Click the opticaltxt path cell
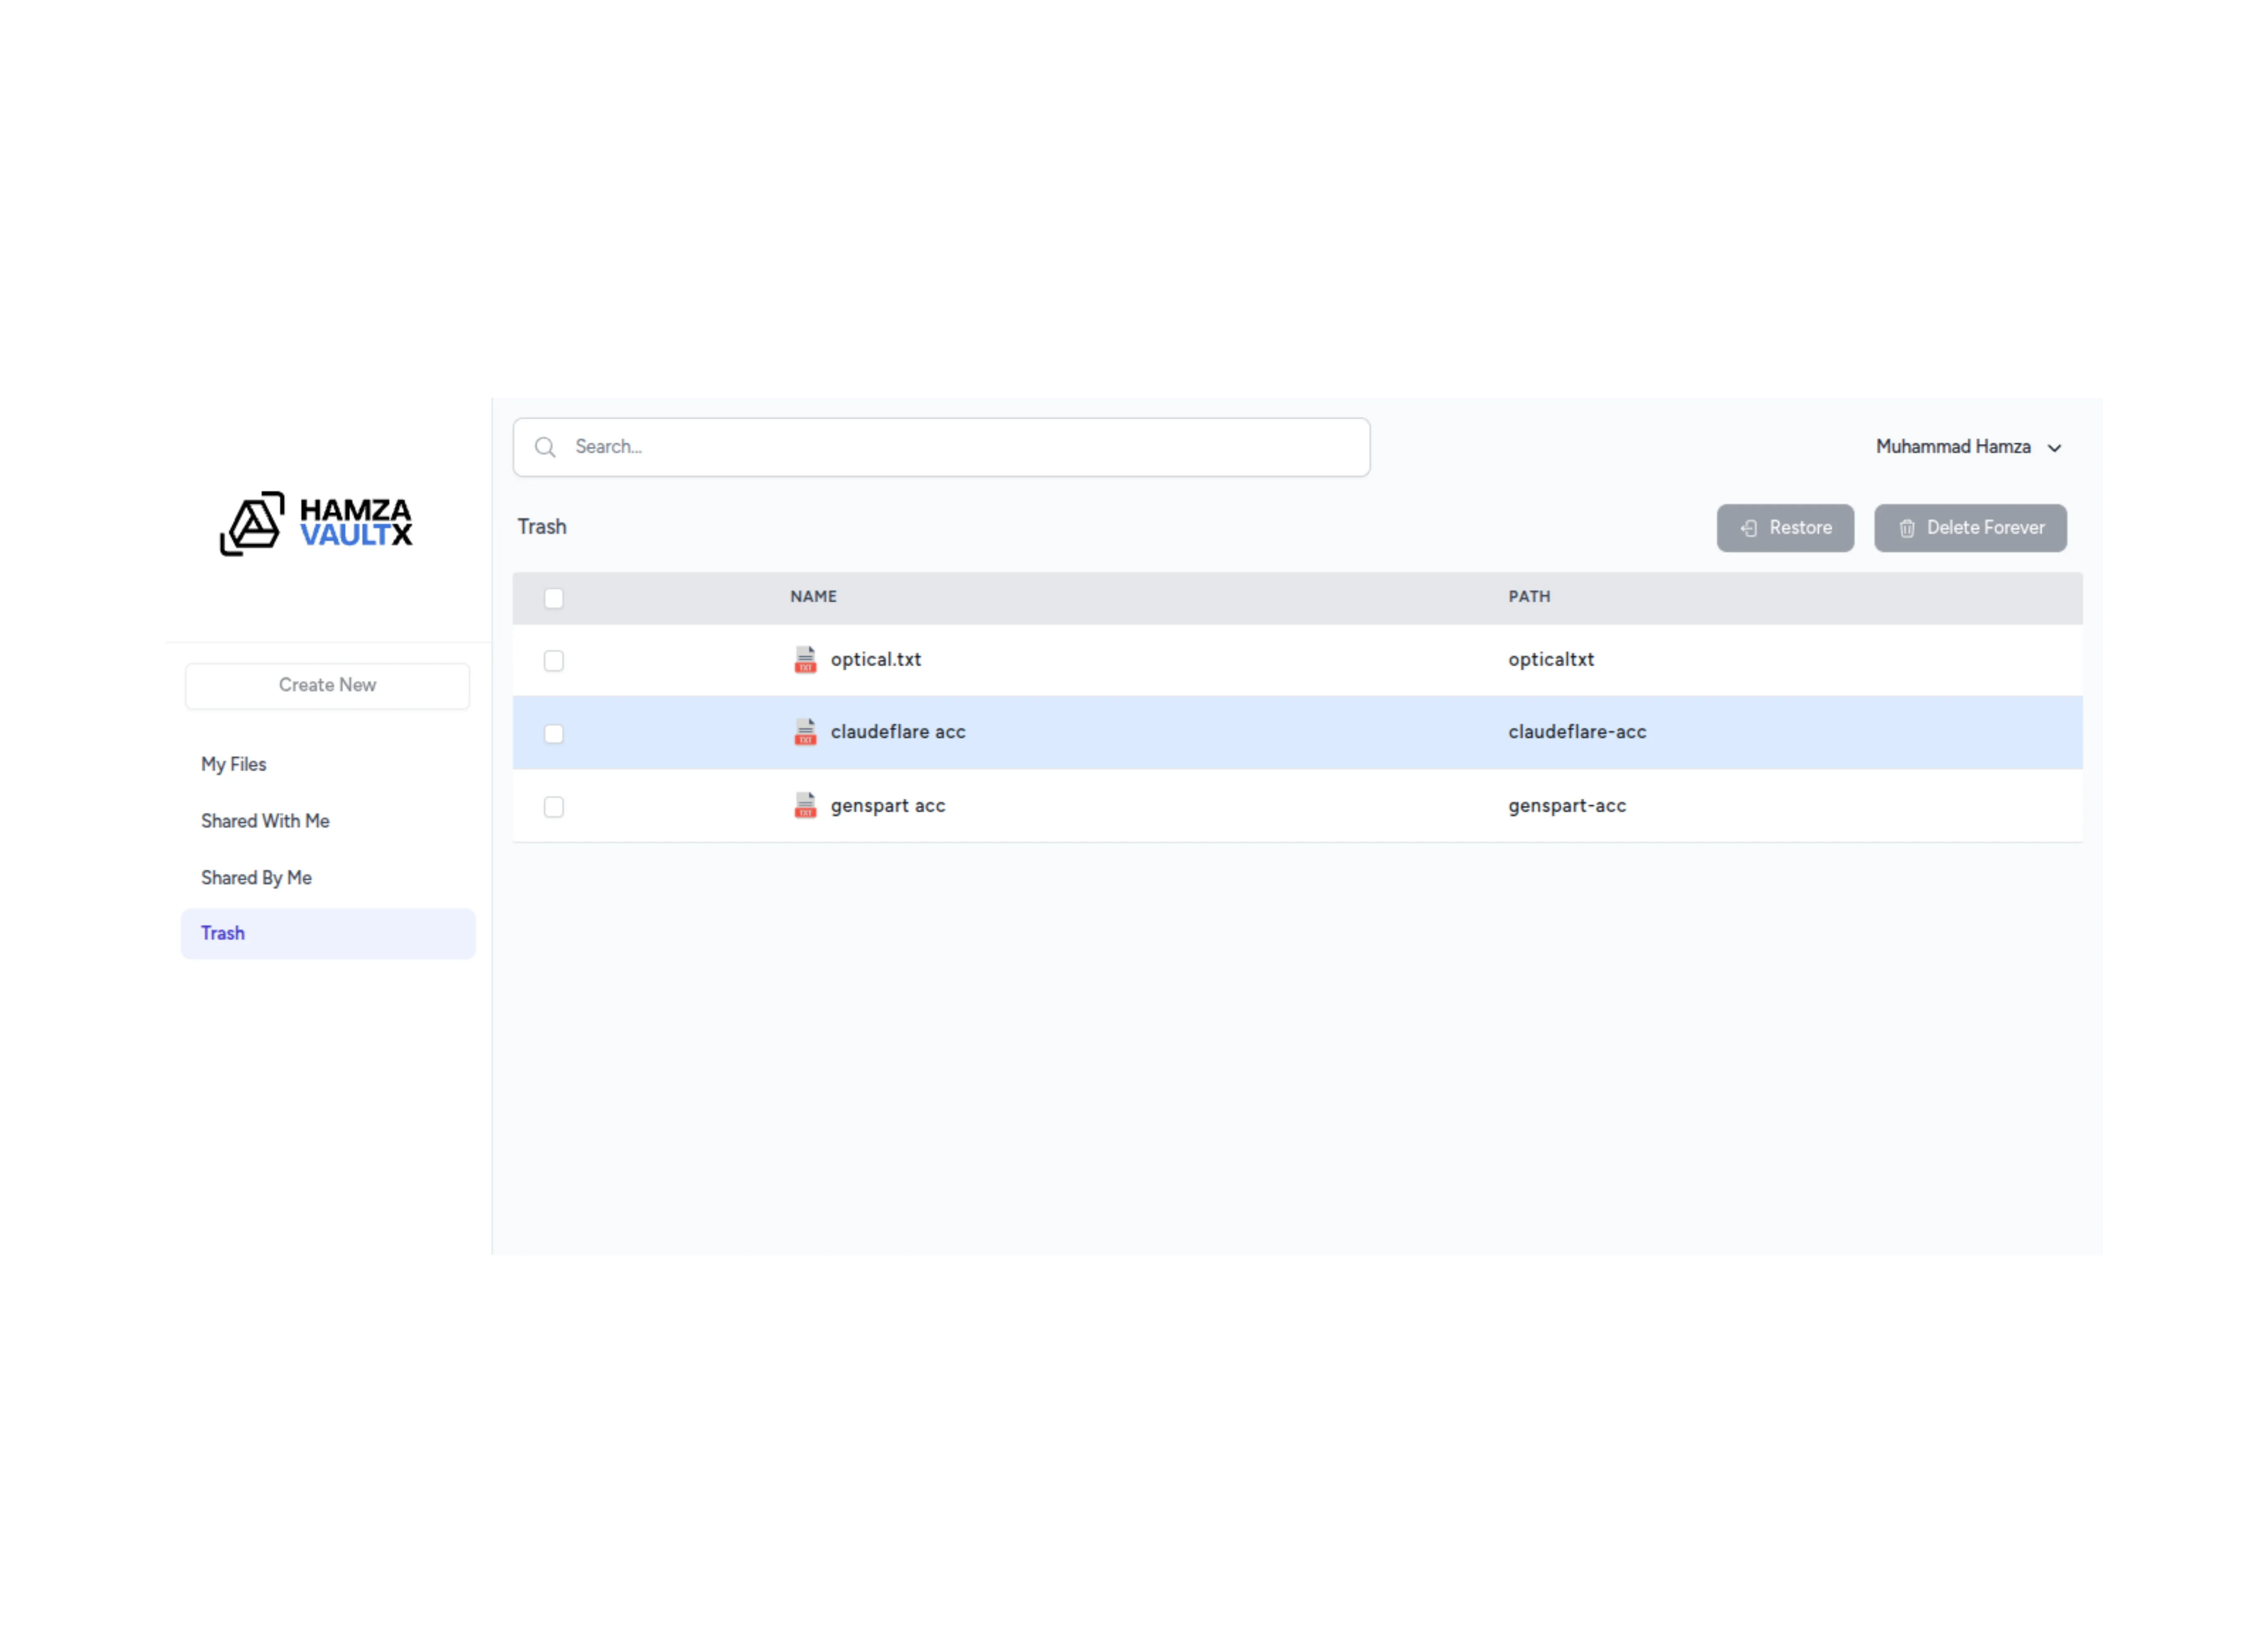This screenshot has width=2268, height=1652. coord(1551,660)
